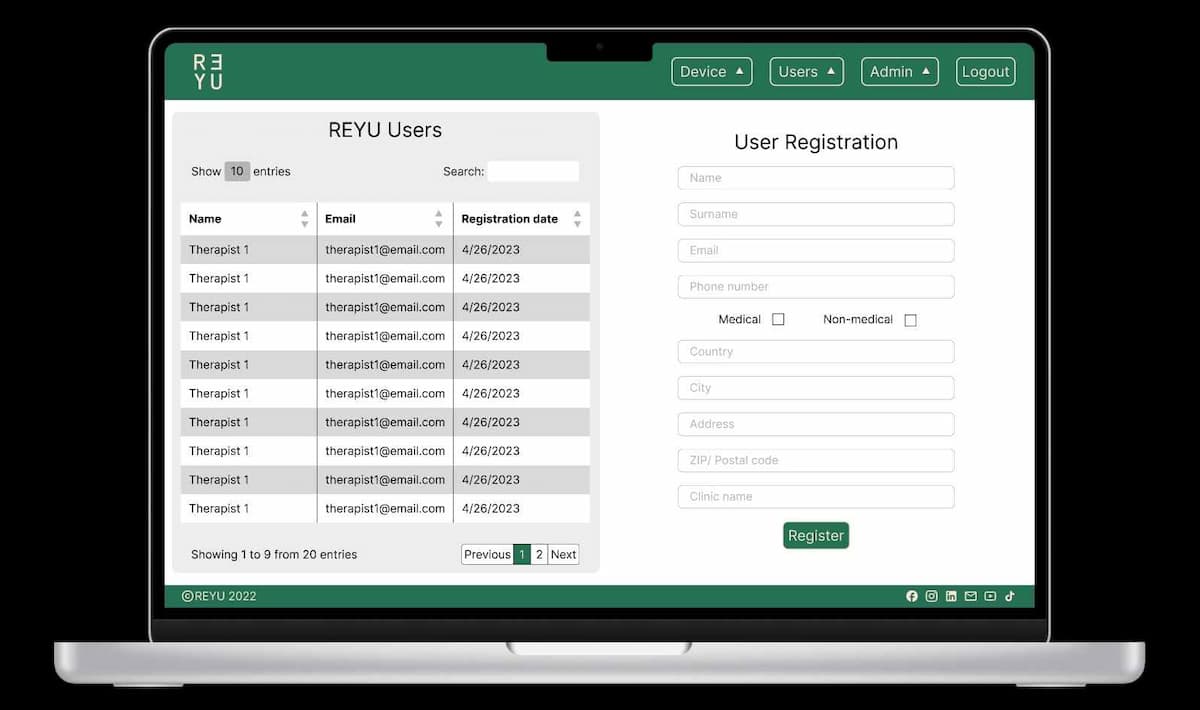The height and width of the screenshot is (710, 1200).
Task: Click the Next pagination button
Action: [x=563, y=554]
